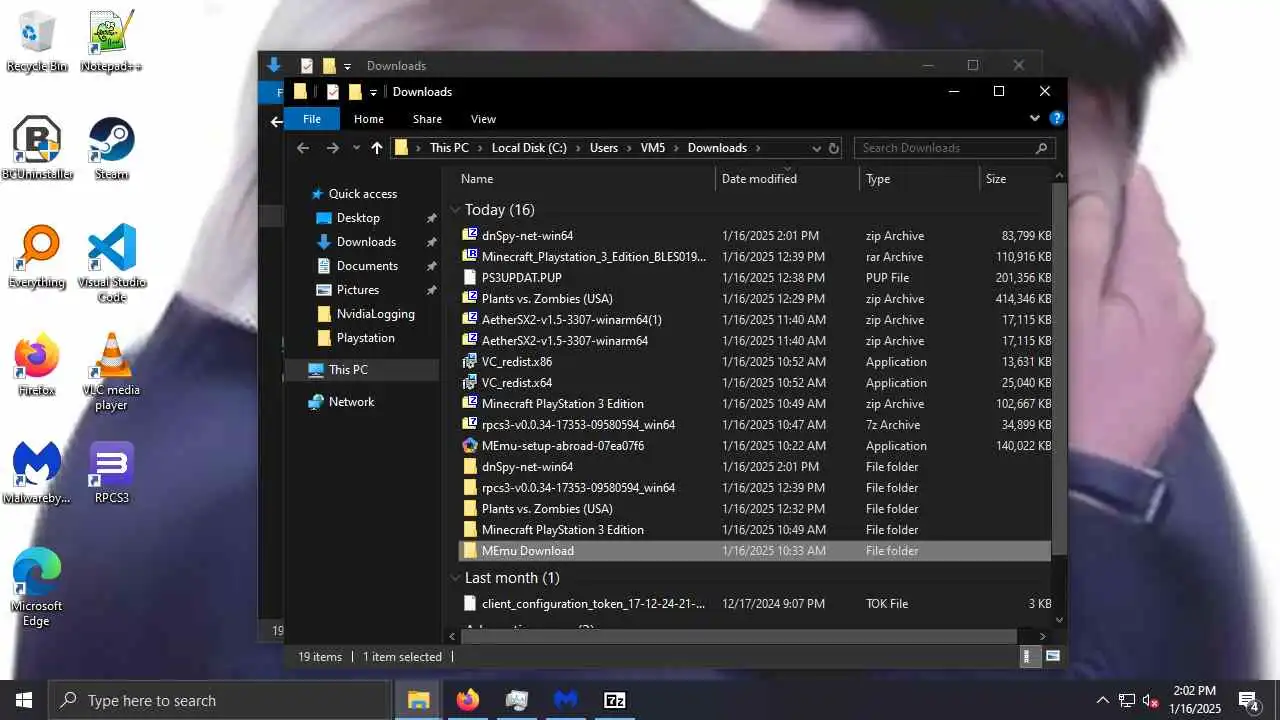Open the Everything search shortcut
The image size is (1280, 720).
point(37,257)
